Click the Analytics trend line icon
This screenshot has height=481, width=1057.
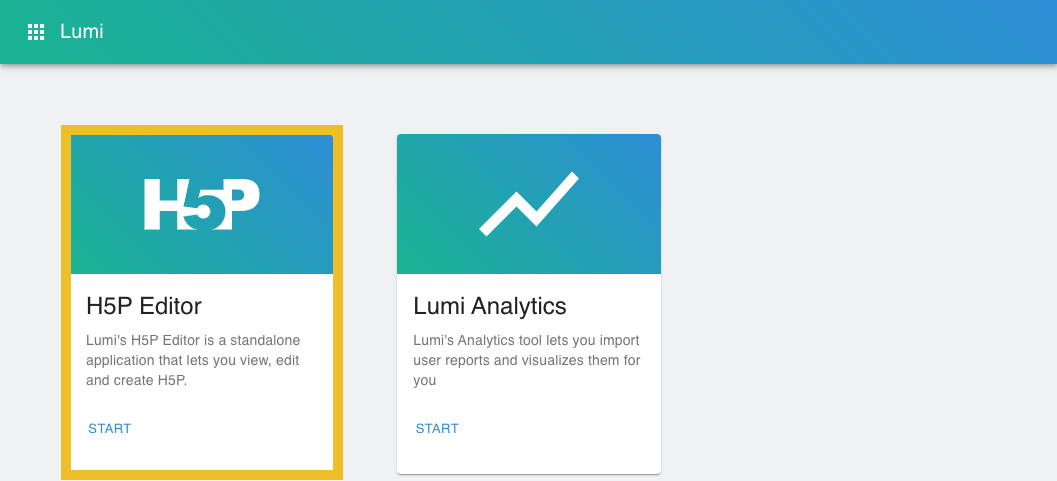click(x=528, y=205)
